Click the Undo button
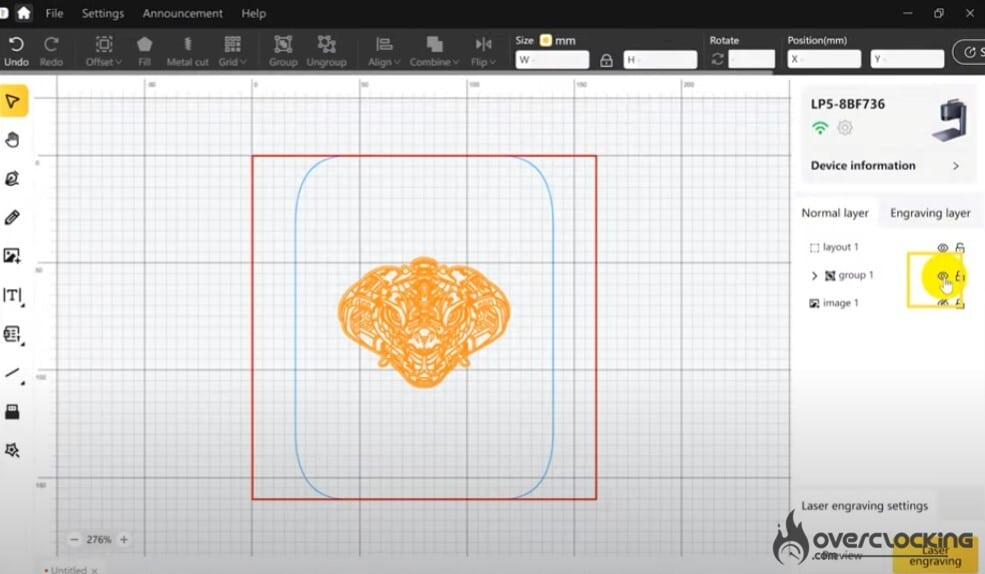This screenshot has width=985, height=574. click(x=16, y=51)
